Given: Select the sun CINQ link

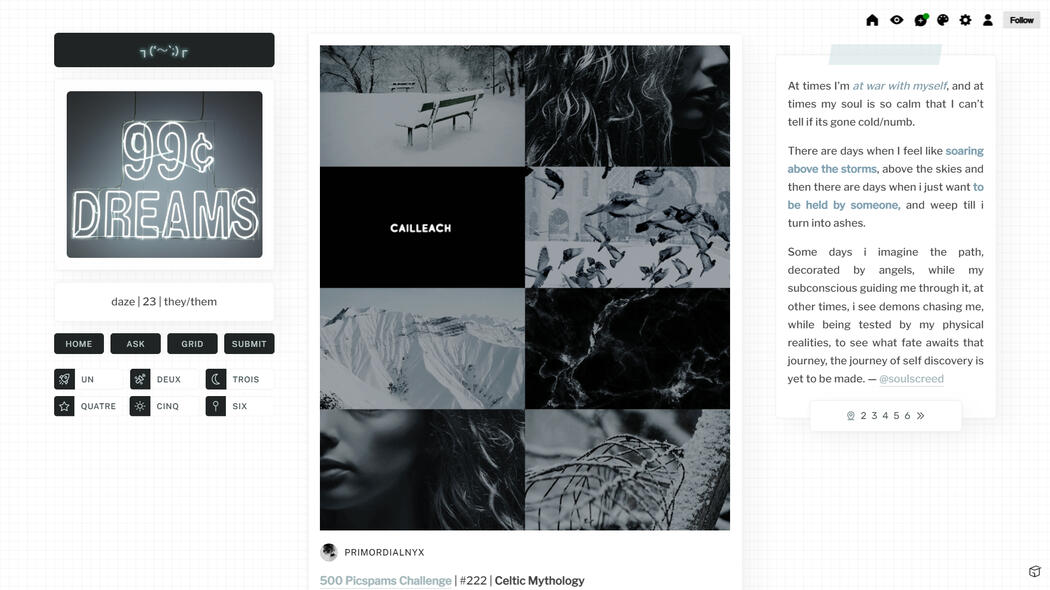Looking at the screenshot, I should pos(164,406).
